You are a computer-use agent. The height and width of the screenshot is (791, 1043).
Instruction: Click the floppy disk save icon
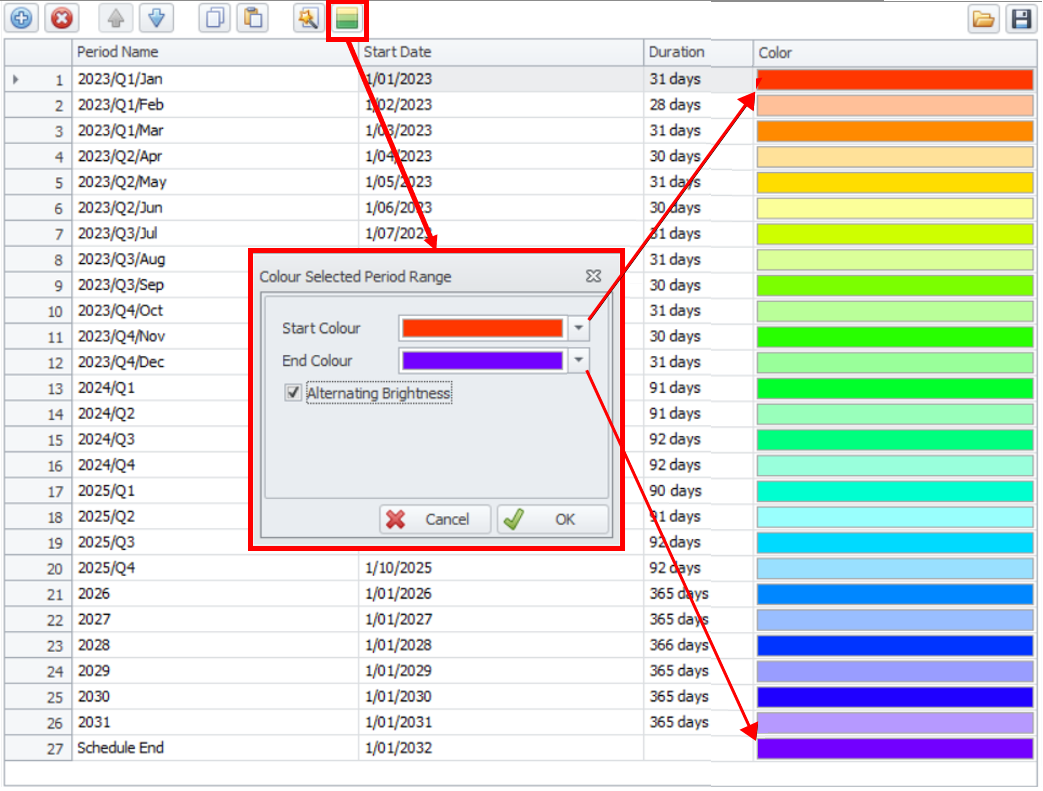pyautogui.click(x=1020, y=19)
